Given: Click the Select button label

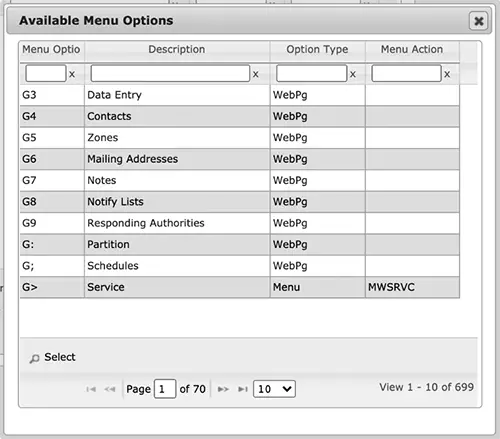Looking at the screenshot, I should [x=60, y=357].
